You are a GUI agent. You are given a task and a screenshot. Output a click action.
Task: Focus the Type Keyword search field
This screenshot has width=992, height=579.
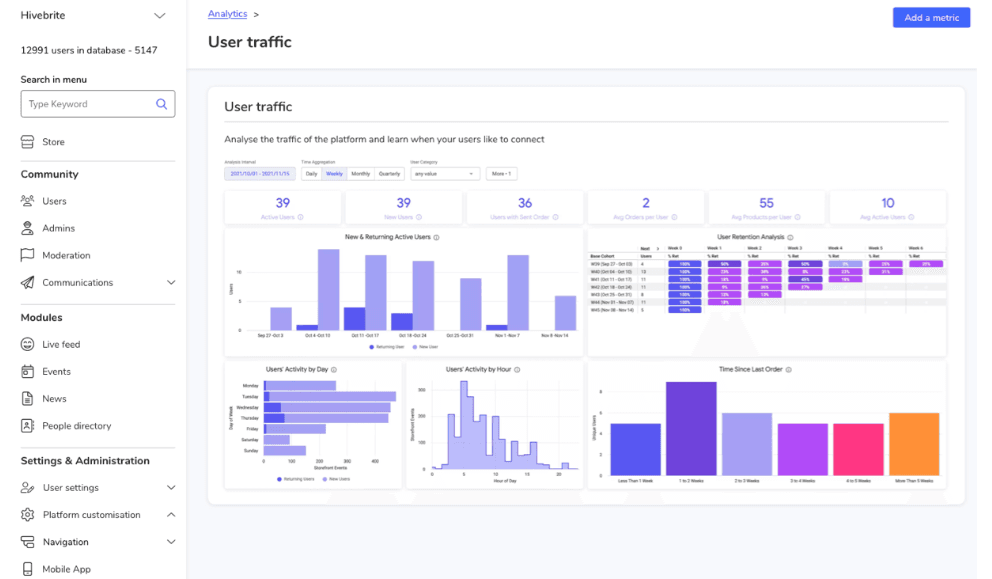point(97,104)
